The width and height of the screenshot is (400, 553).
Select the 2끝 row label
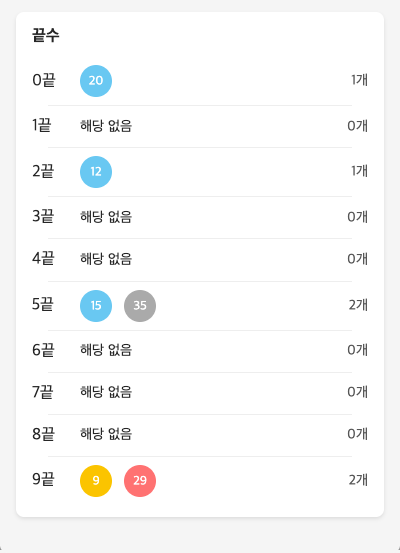click(x=43, y=171)
